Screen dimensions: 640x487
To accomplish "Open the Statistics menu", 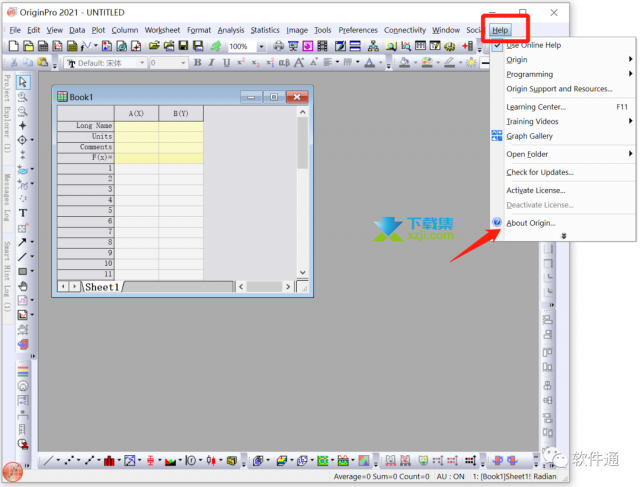I will 265,30.
